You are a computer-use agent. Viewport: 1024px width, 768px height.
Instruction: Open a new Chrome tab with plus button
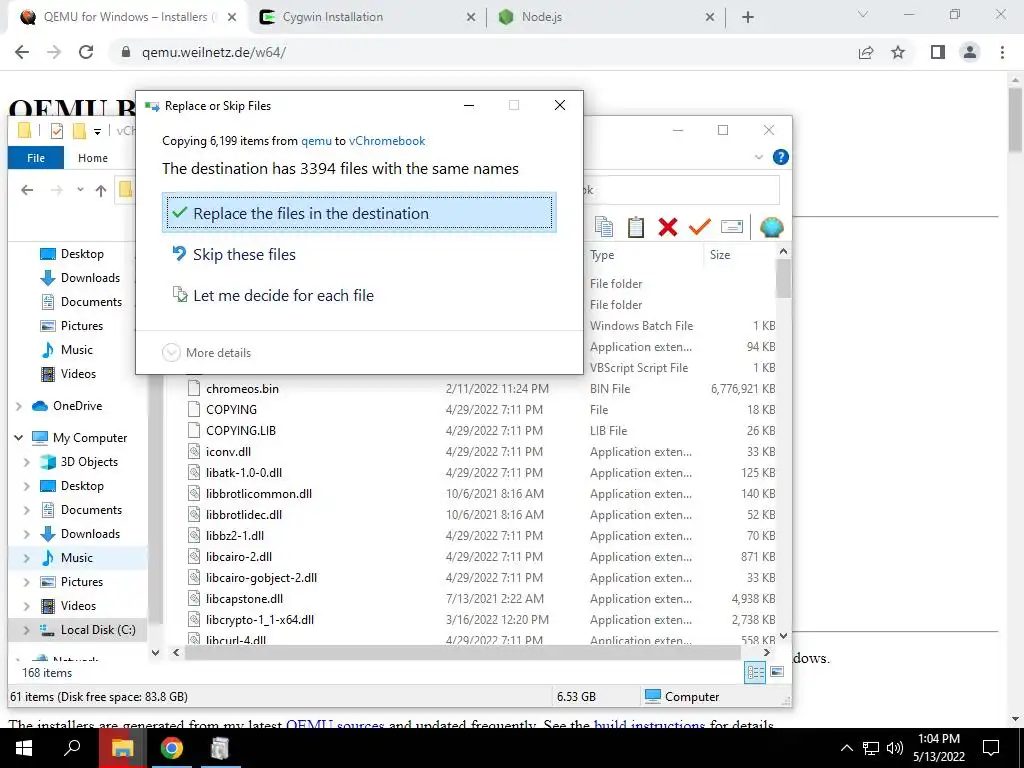(x=748, y=17)
